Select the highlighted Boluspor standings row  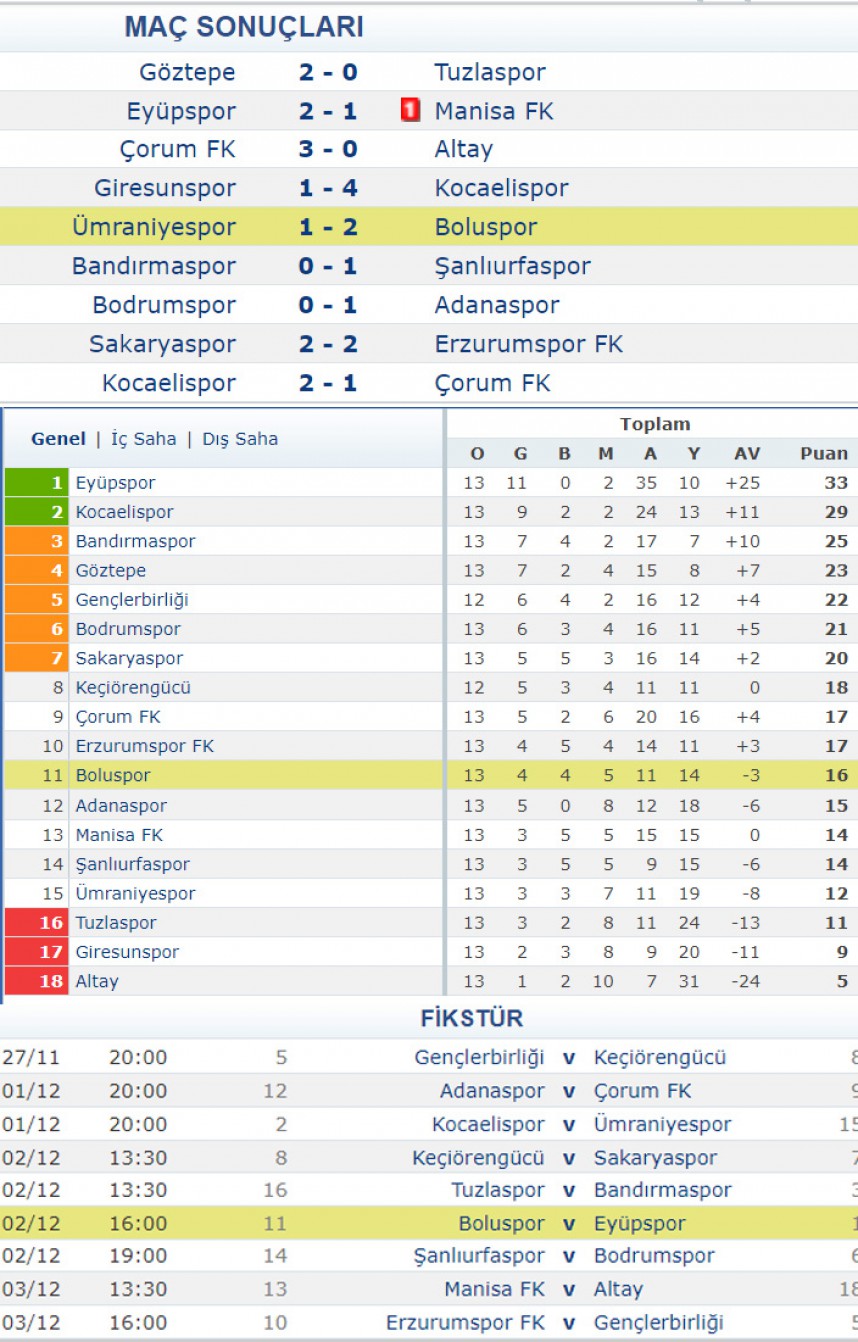point(429,775)
